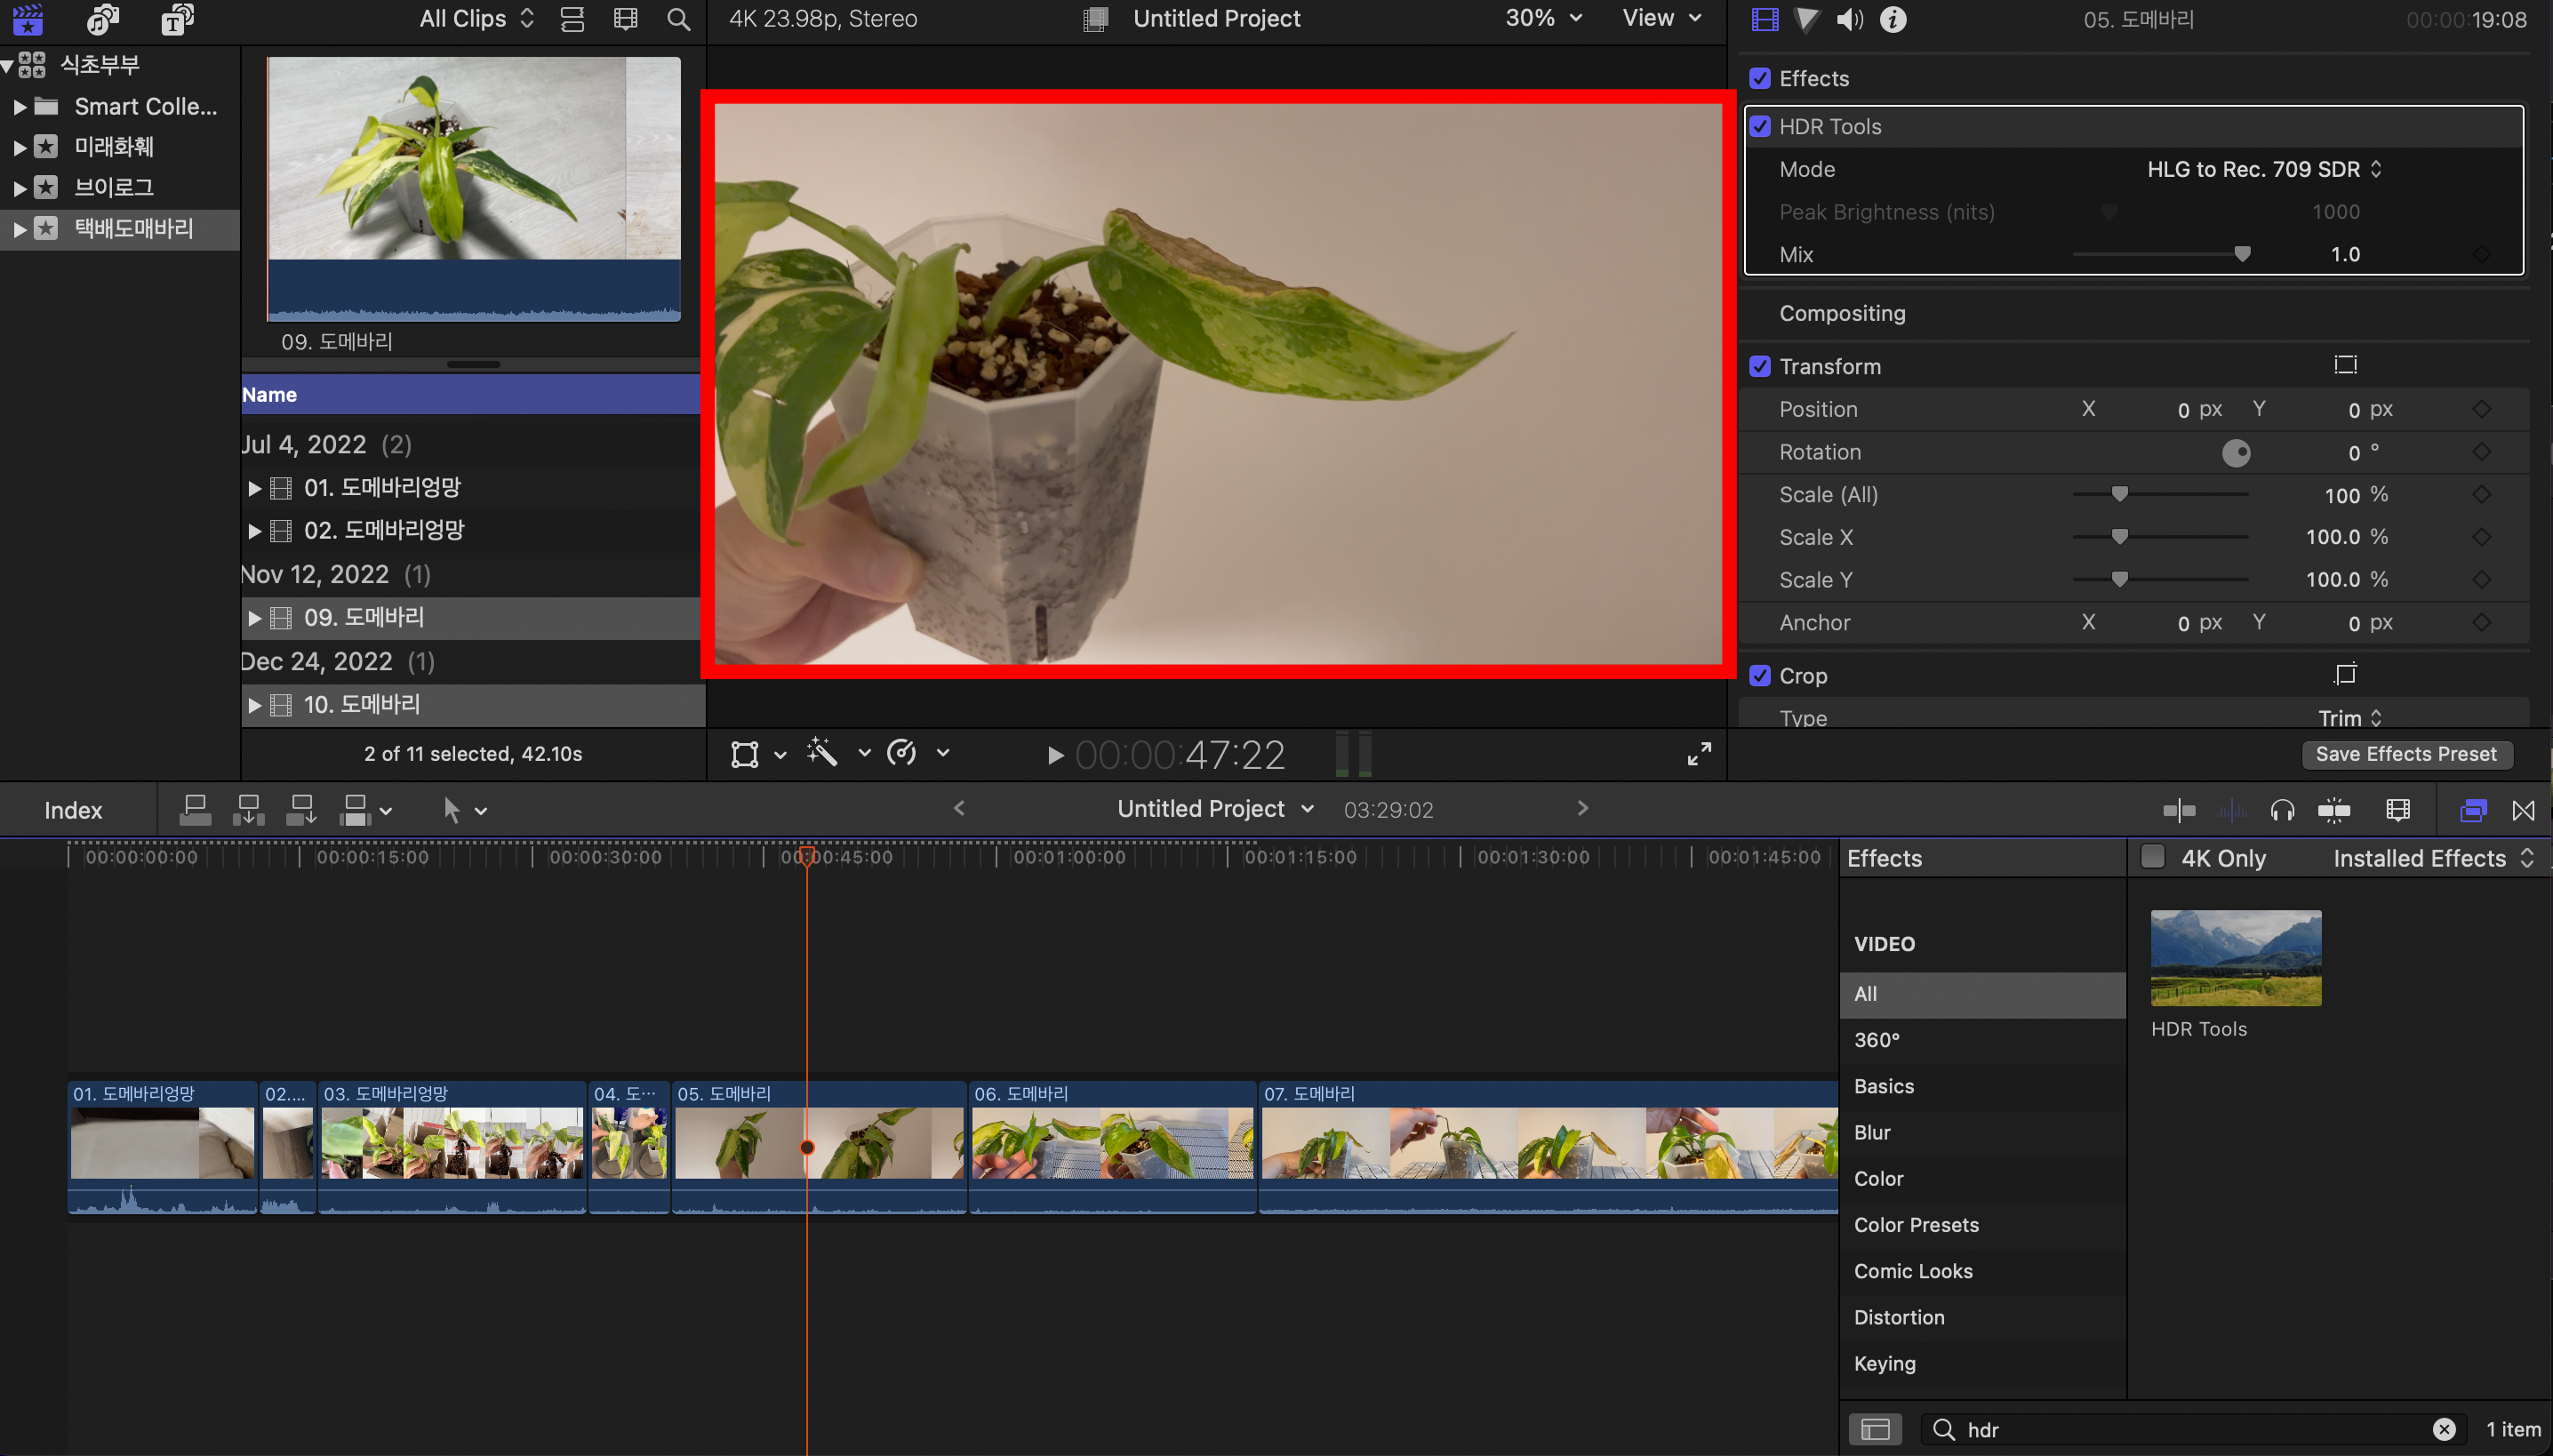Click the enhancement magic wand icon

[x=823, y=753]
